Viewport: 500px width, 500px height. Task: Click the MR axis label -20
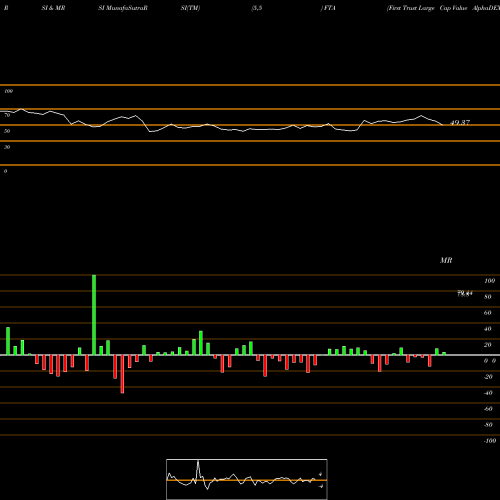point(488,377)
